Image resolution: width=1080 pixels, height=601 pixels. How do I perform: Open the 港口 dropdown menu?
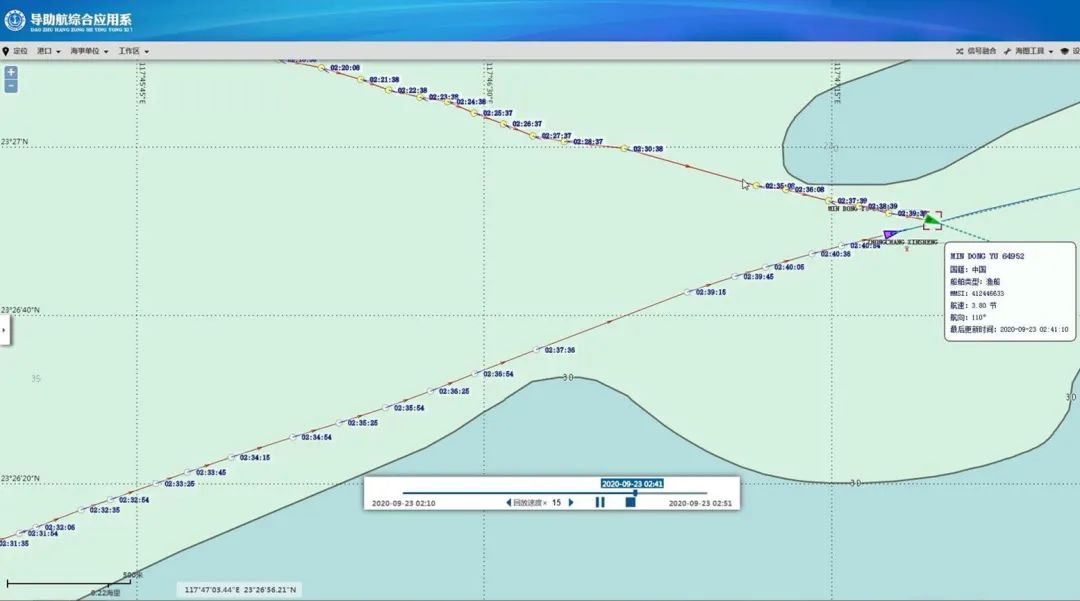48,51
